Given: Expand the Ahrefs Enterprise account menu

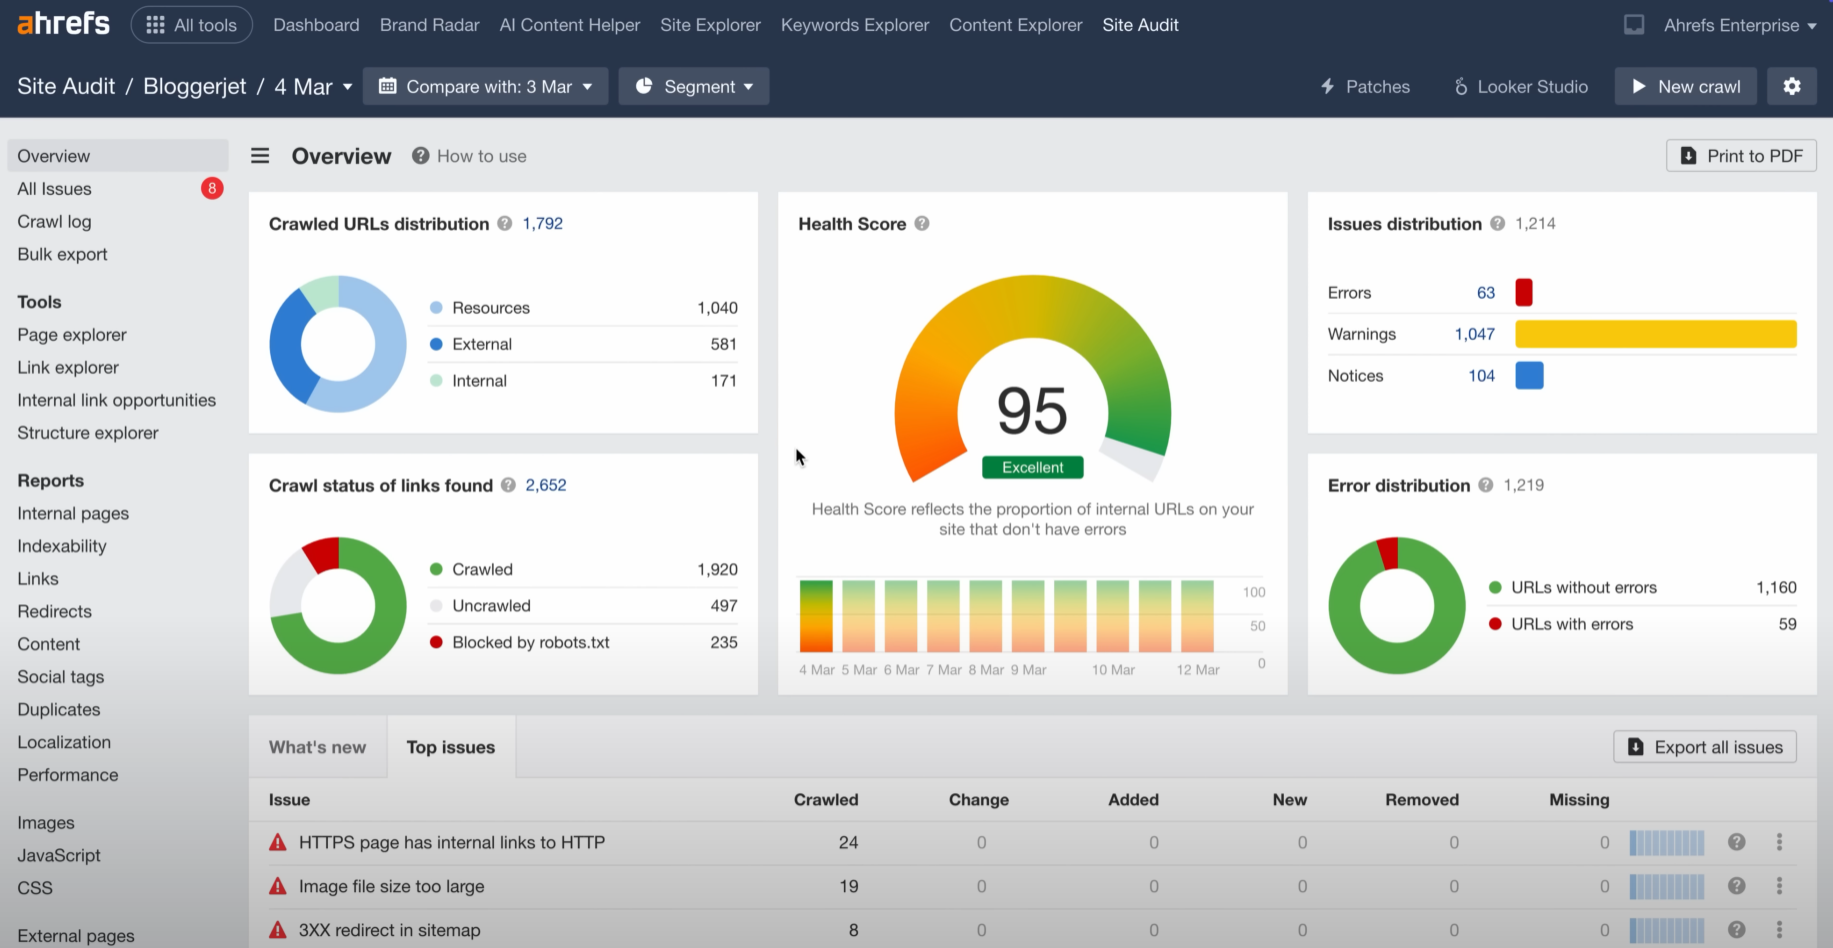Looking at the screenshot, I should click(x=1739, y=25).
